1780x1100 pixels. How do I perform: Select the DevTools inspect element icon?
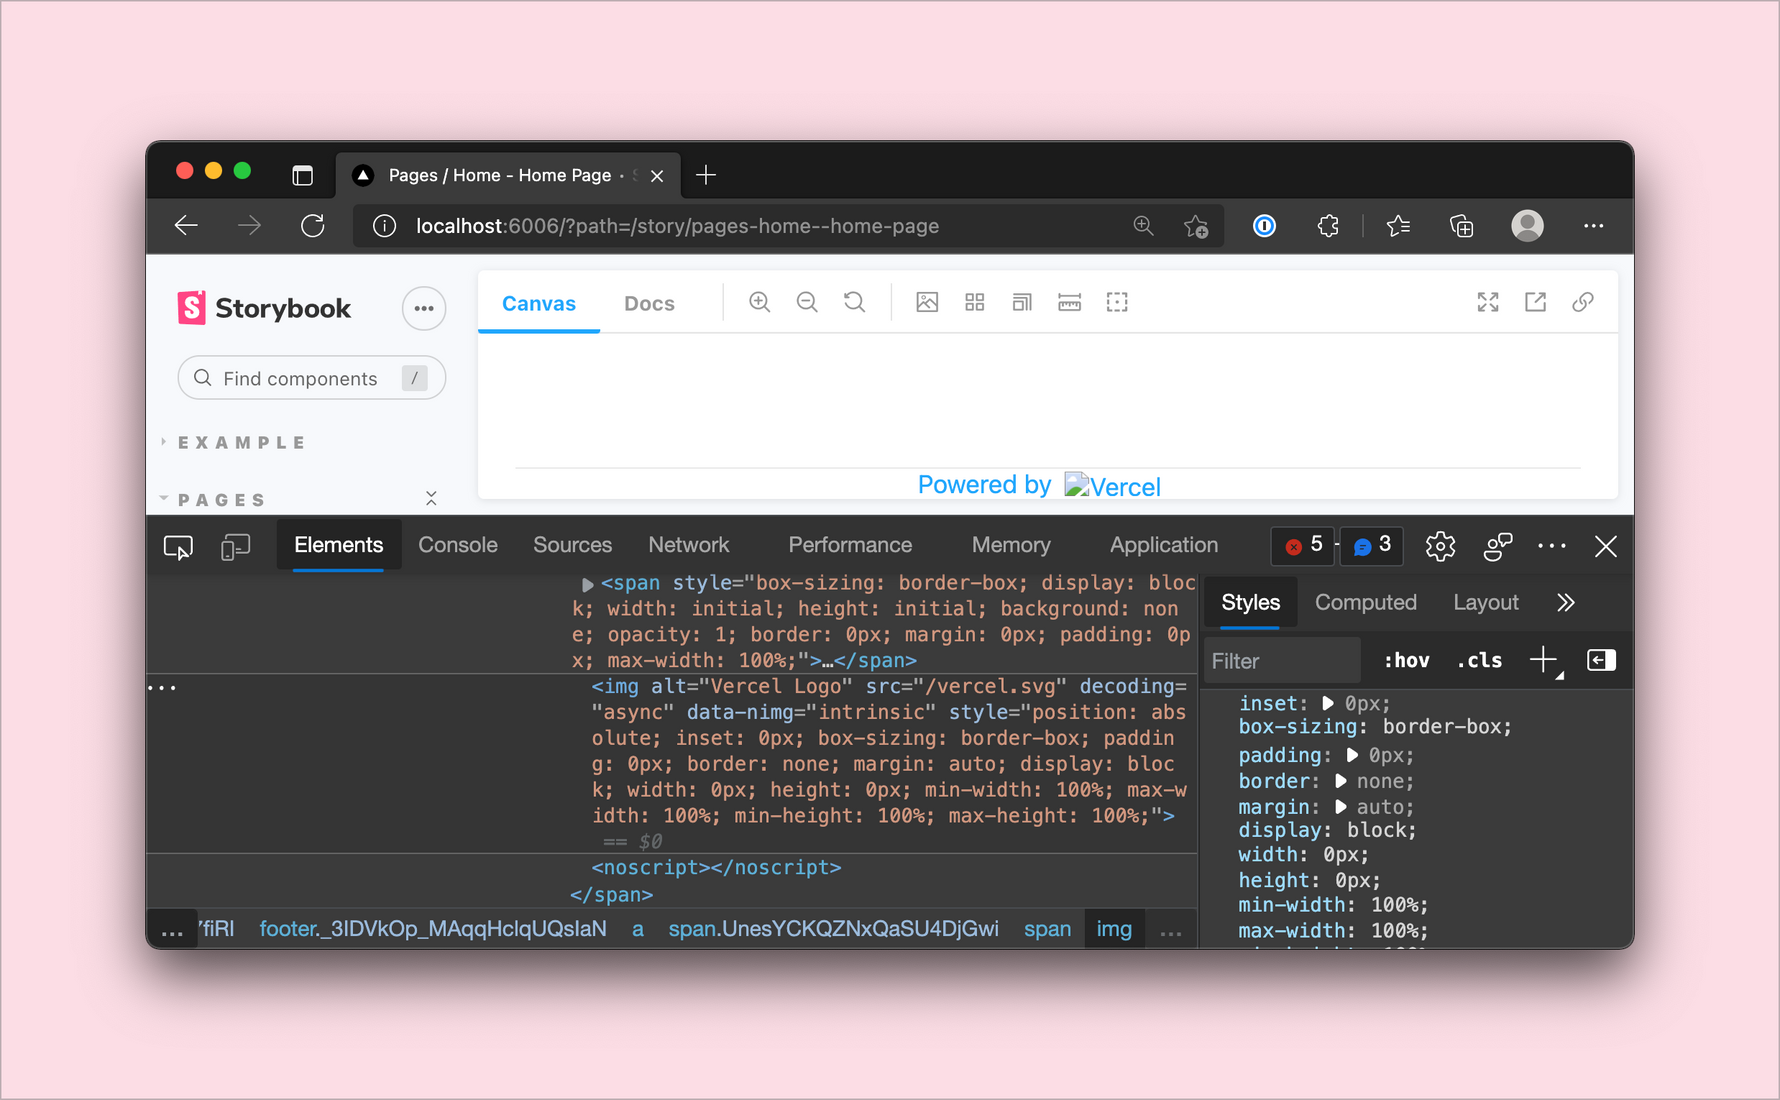pos(178,546)
